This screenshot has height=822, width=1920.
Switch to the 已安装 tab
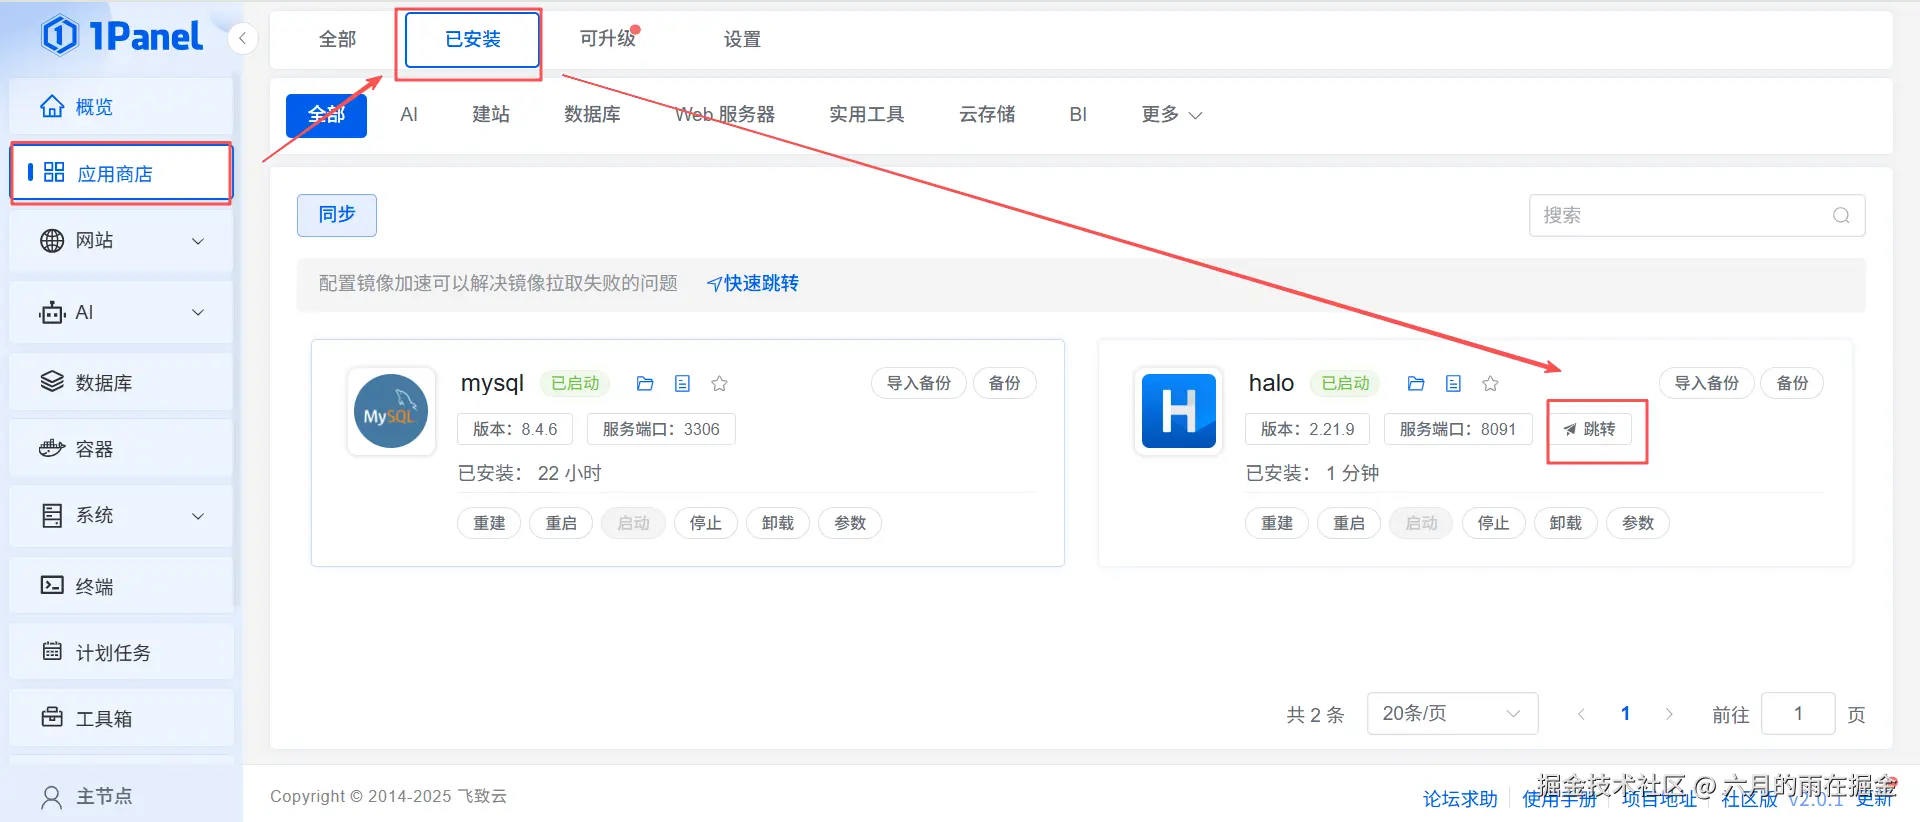(472, 40)
